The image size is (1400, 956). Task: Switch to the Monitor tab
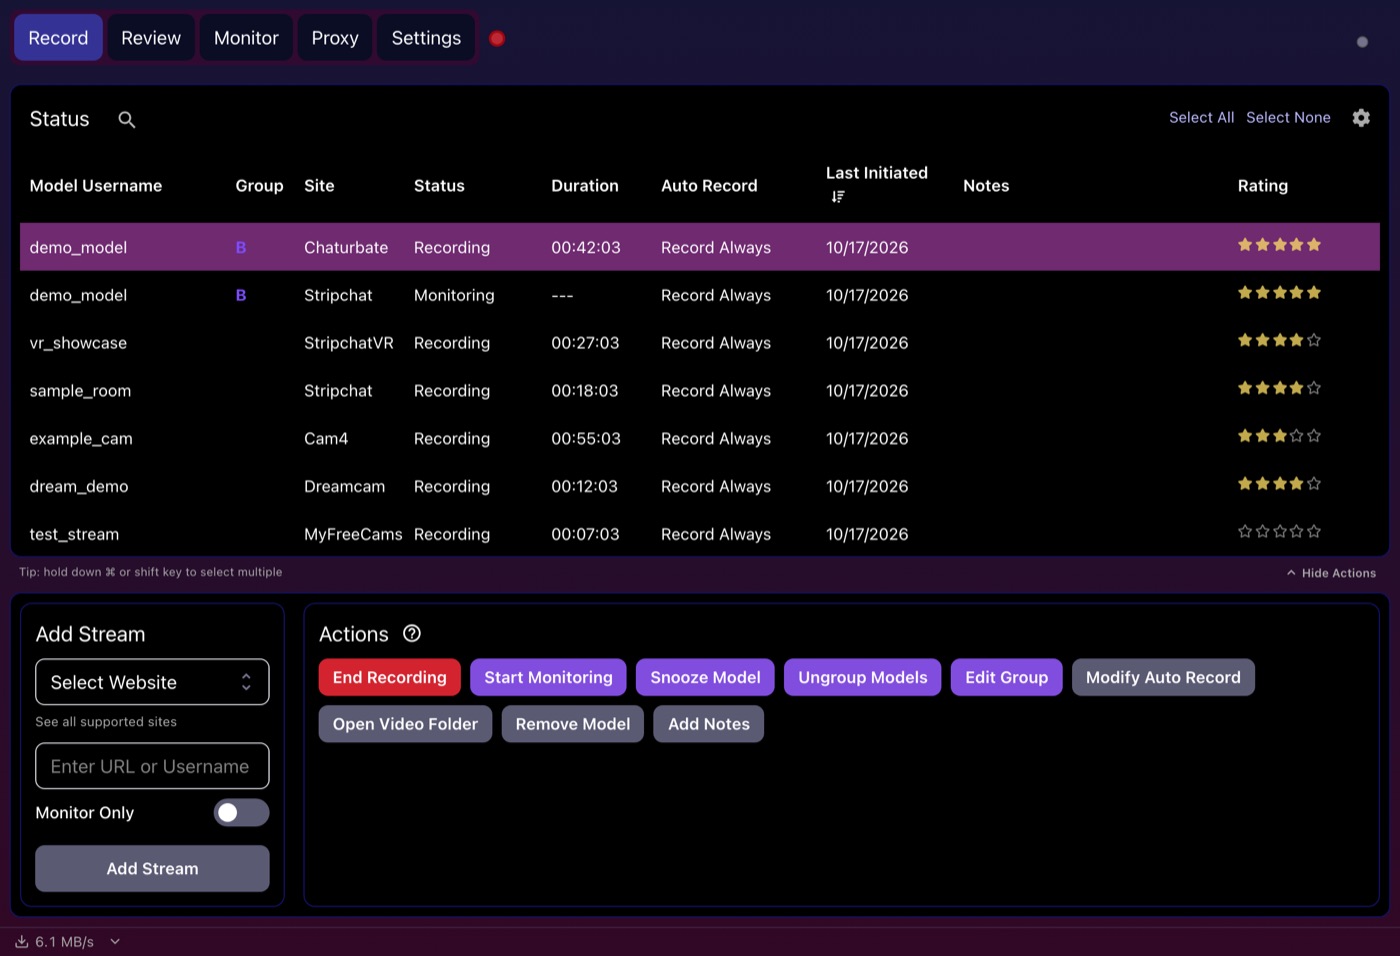pyautogui.click(x=246, y=38)
